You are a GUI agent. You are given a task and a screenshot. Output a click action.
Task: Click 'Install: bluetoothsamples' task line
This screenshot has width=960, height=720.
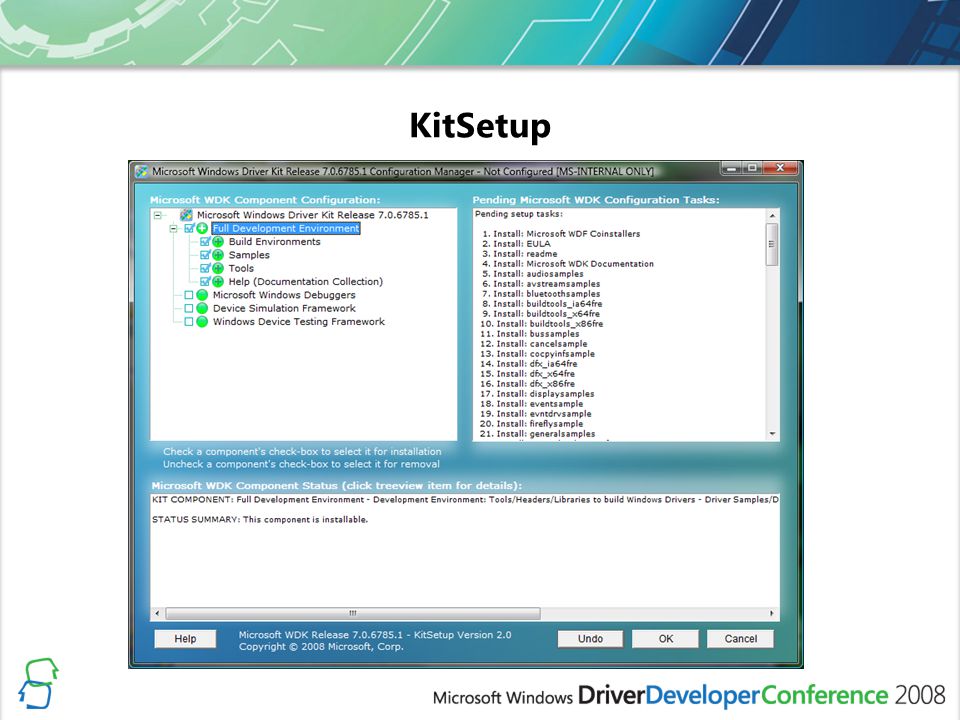coord(541,294)
